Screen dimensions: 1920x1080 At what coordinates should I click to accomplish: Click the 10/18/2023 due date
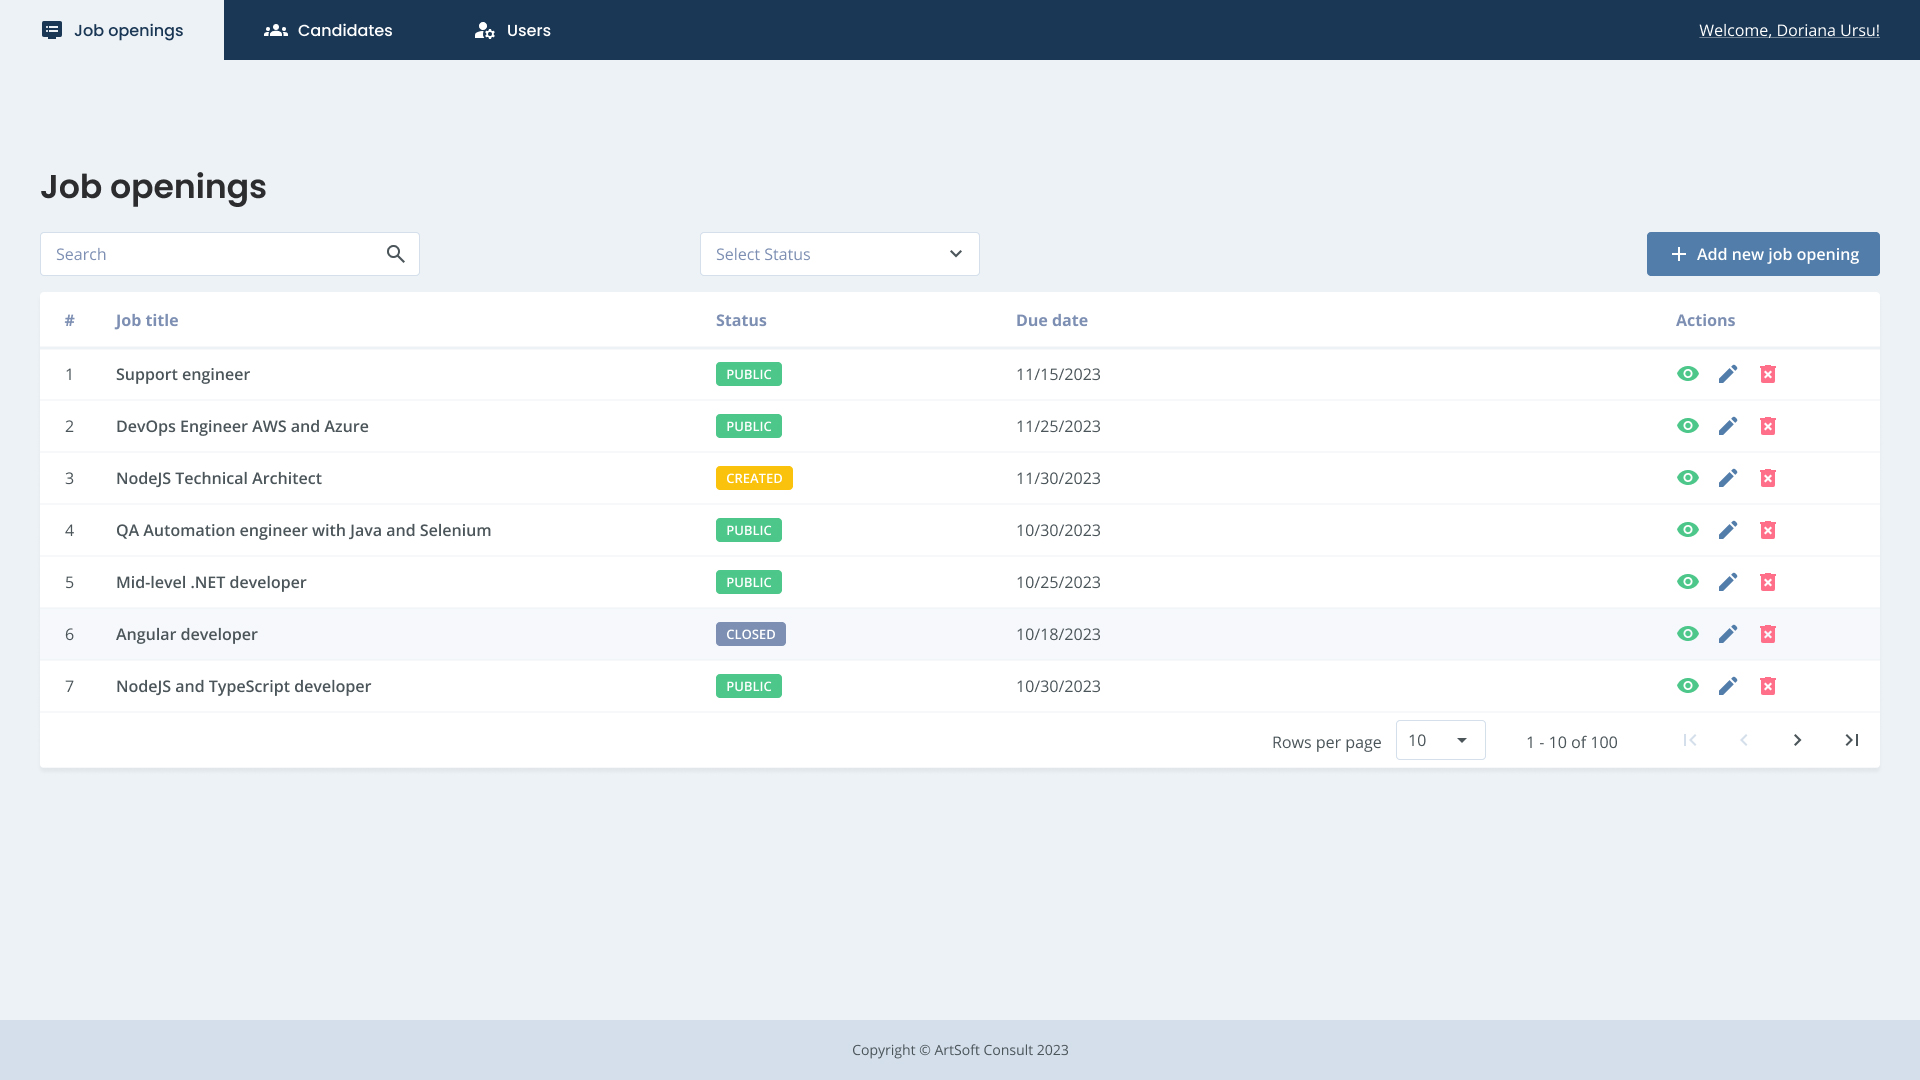tap(1058, 634)
